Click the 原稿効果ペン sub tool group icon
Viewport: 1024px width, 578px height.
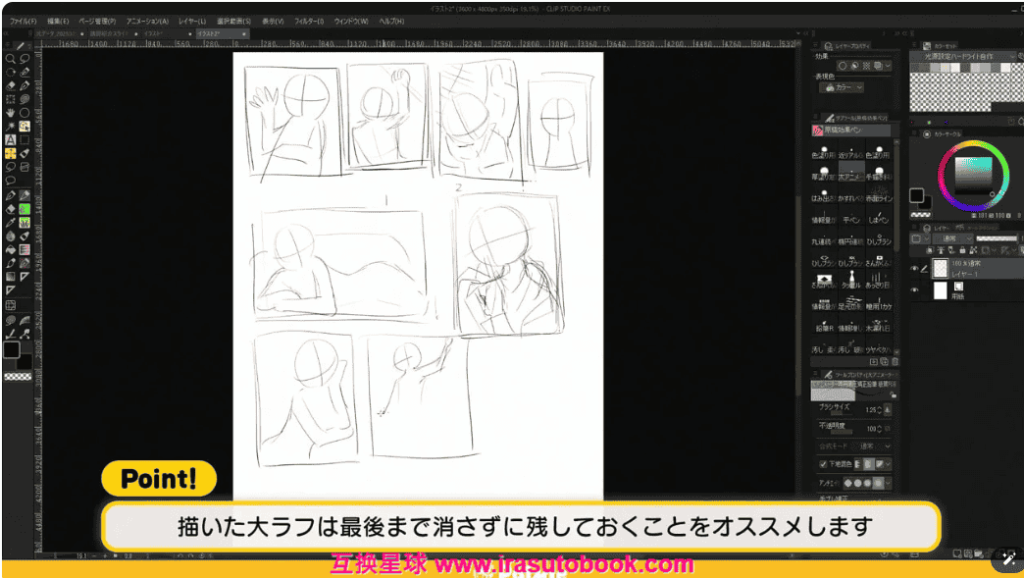point(817,130)
